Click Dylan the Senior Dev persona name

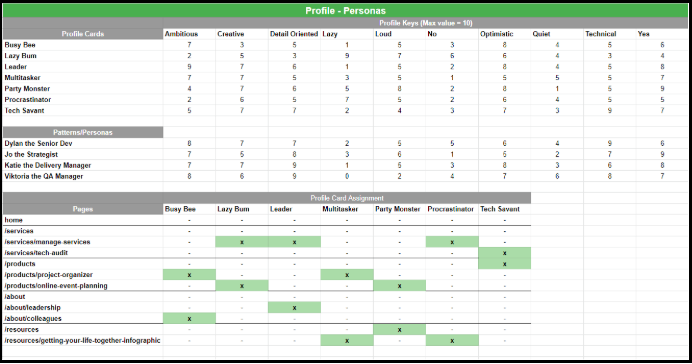pos(38,143)
